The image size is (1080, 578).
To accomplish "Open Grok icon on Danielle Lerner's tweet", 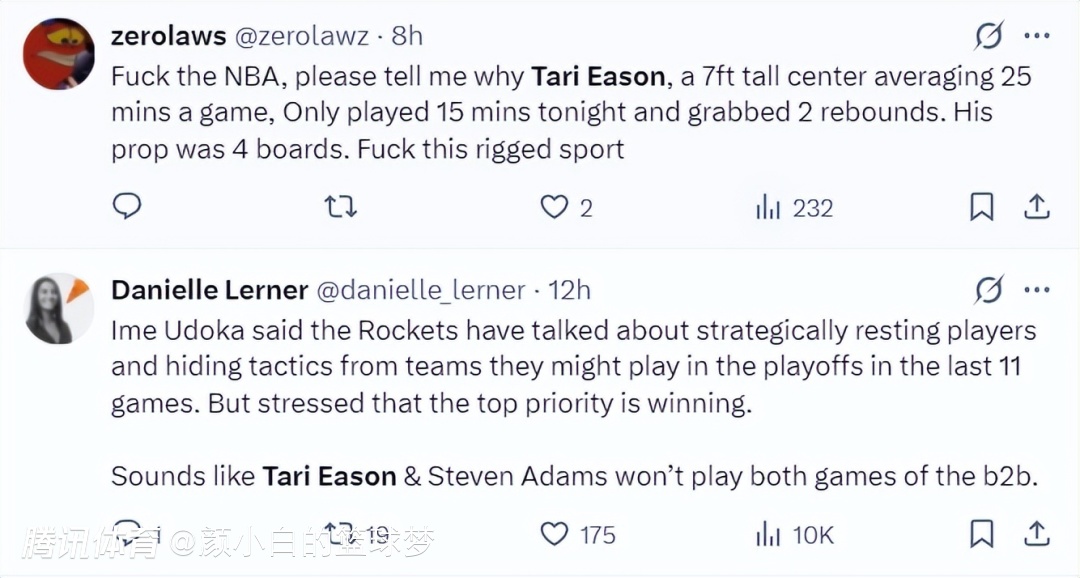I will pyautogui.click(x=988, y=290).
